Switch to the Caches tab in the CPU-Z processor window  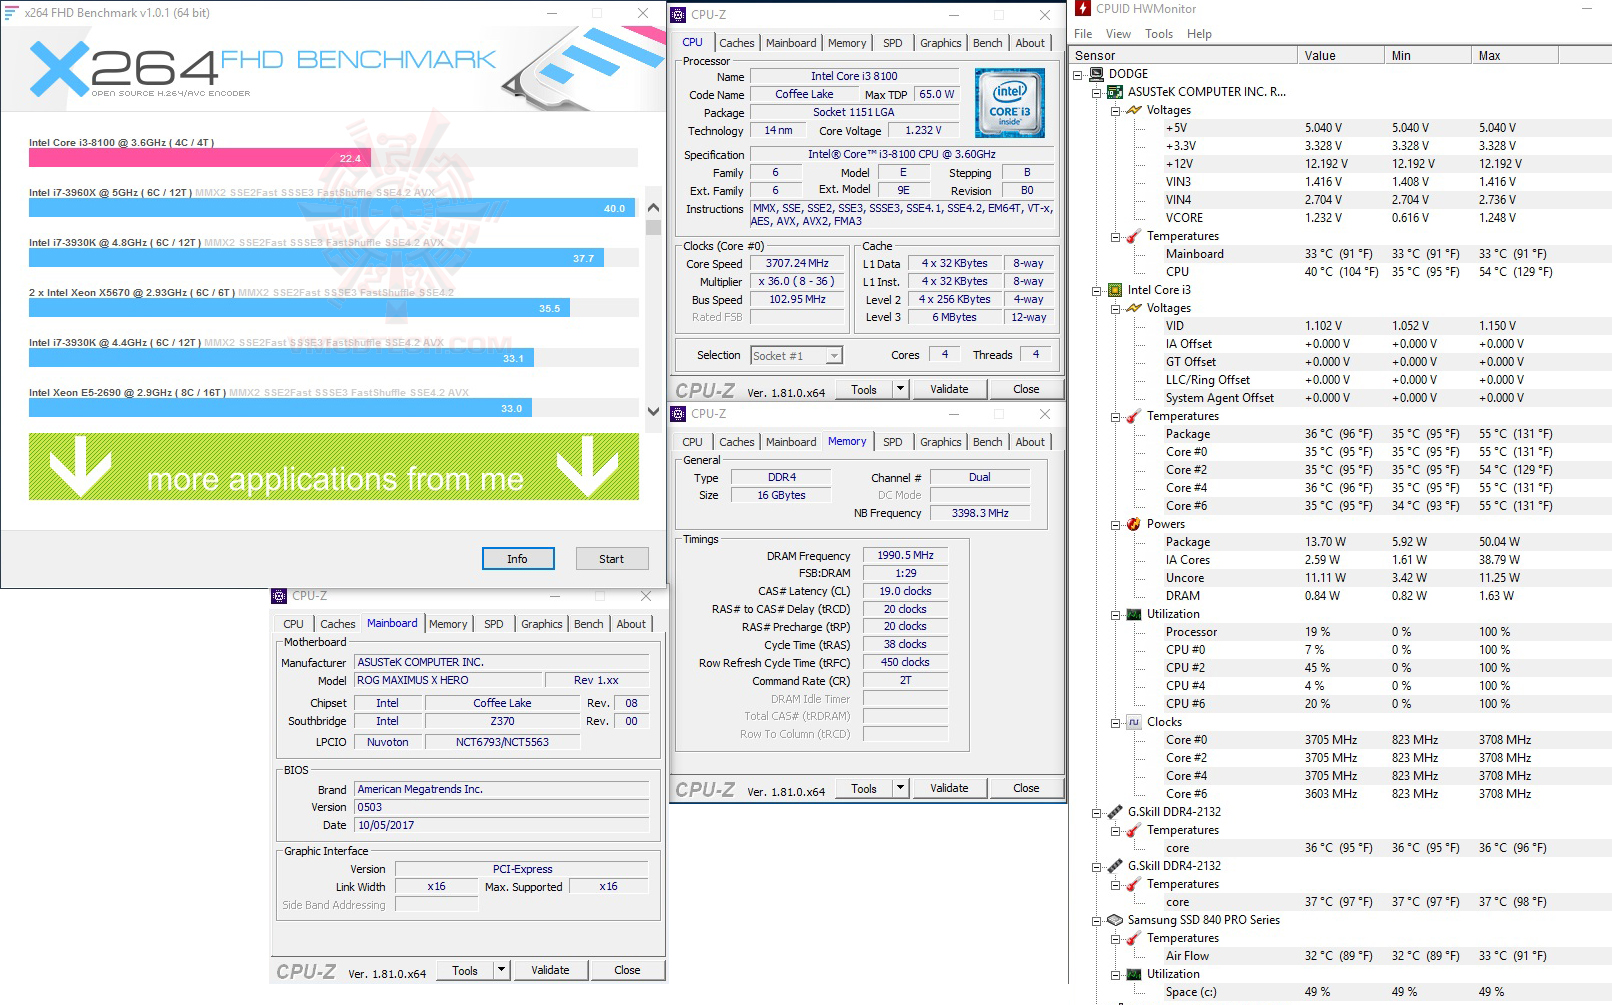pyautogui.click(x=737, y=43)
